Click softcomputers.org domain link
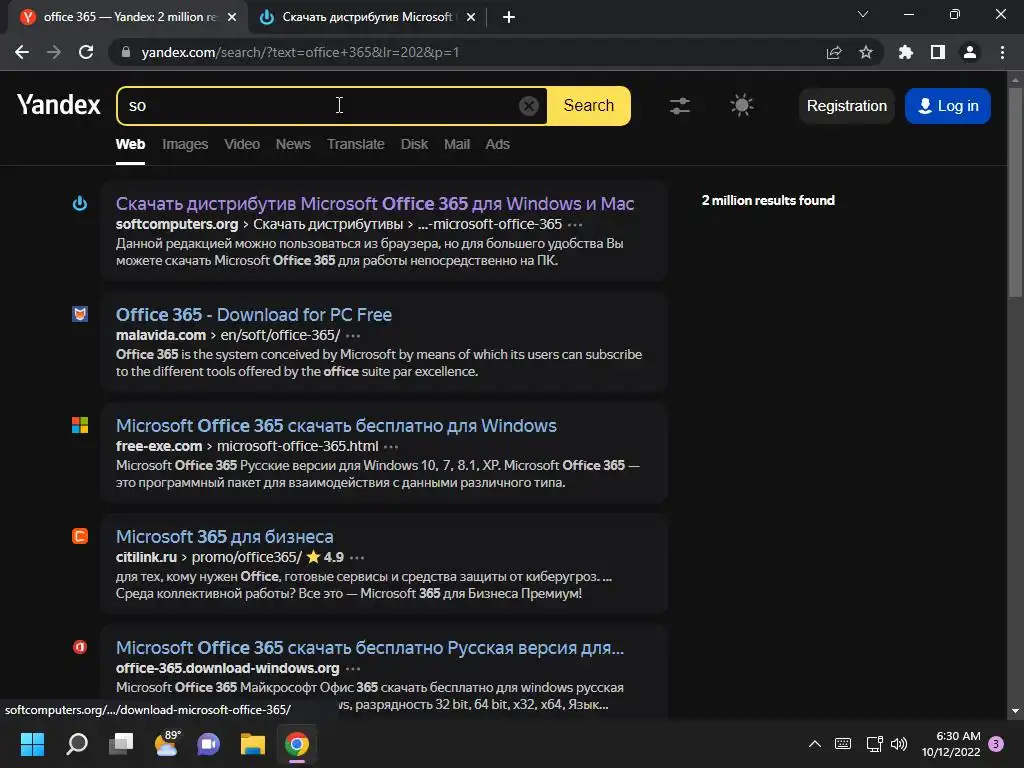1024x768 pixels. click(x=177, y=224)
